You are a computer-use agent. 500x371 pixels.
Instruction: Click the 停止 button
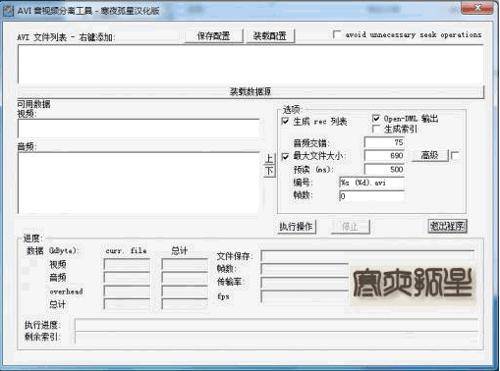pos(350,227)
